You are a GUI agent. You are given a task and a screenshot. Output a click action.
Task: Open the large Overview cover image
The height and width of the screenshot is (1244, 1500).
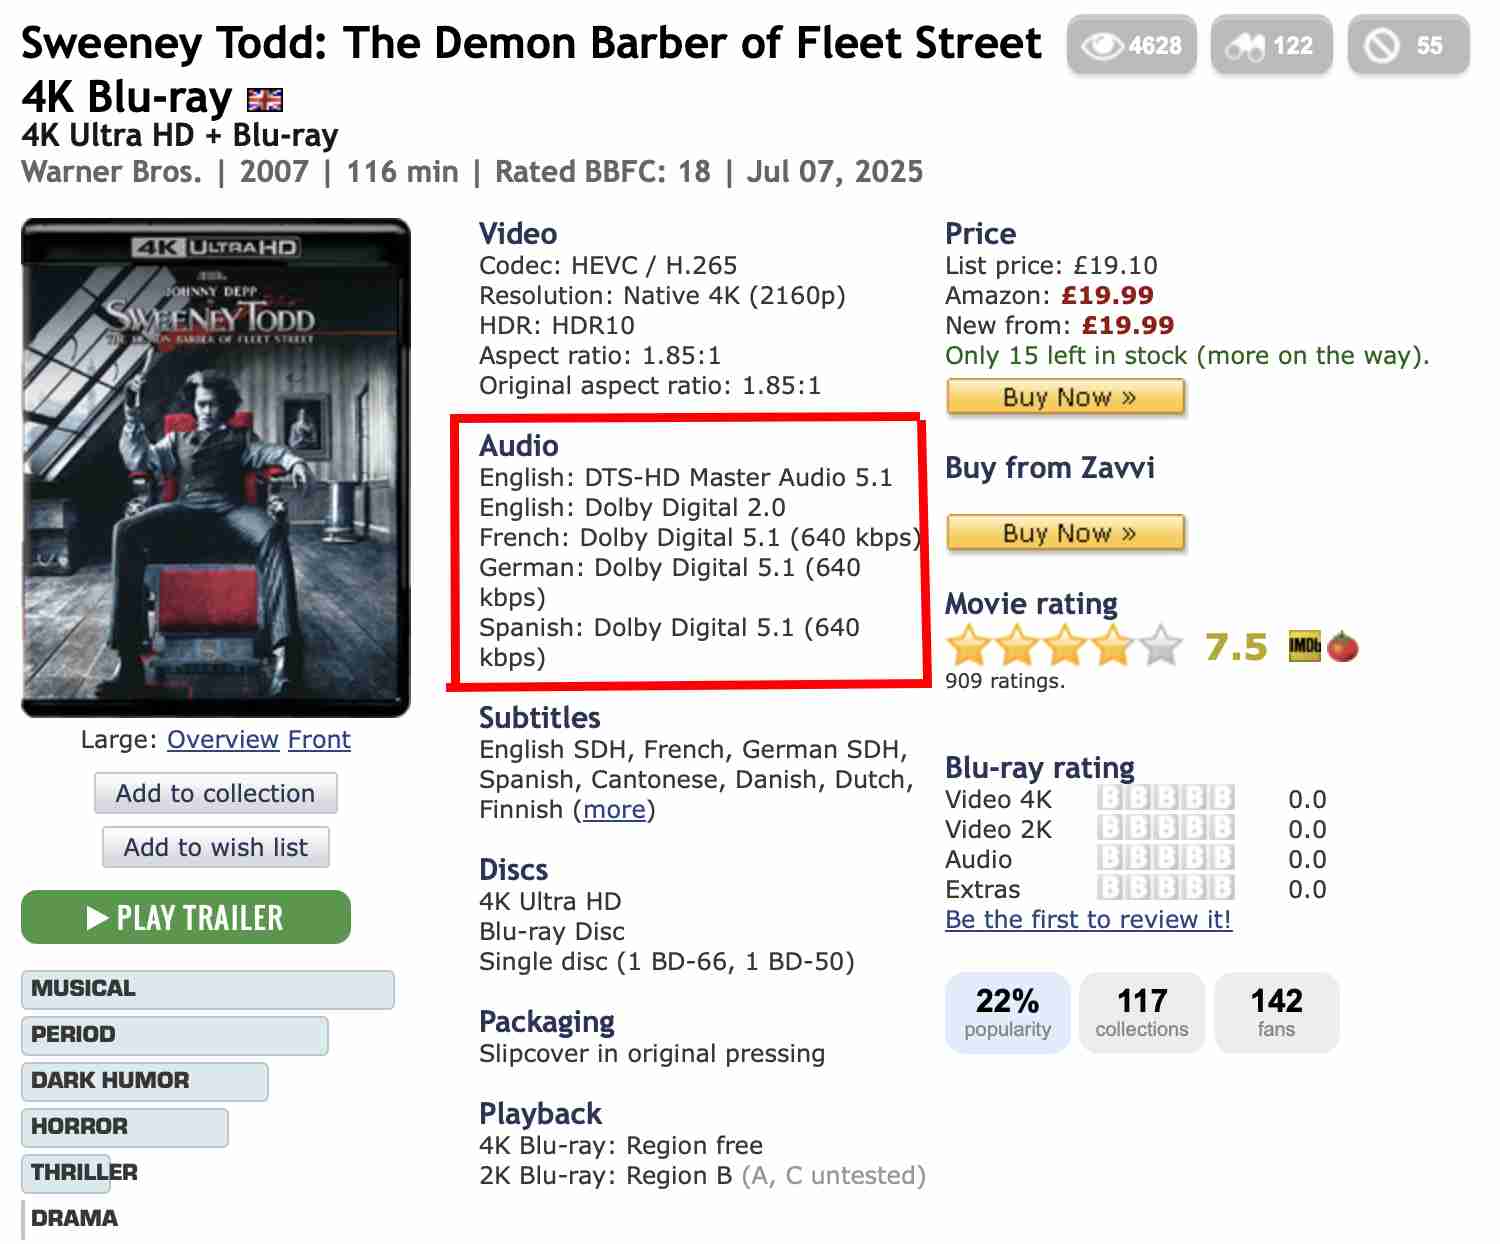223,739
